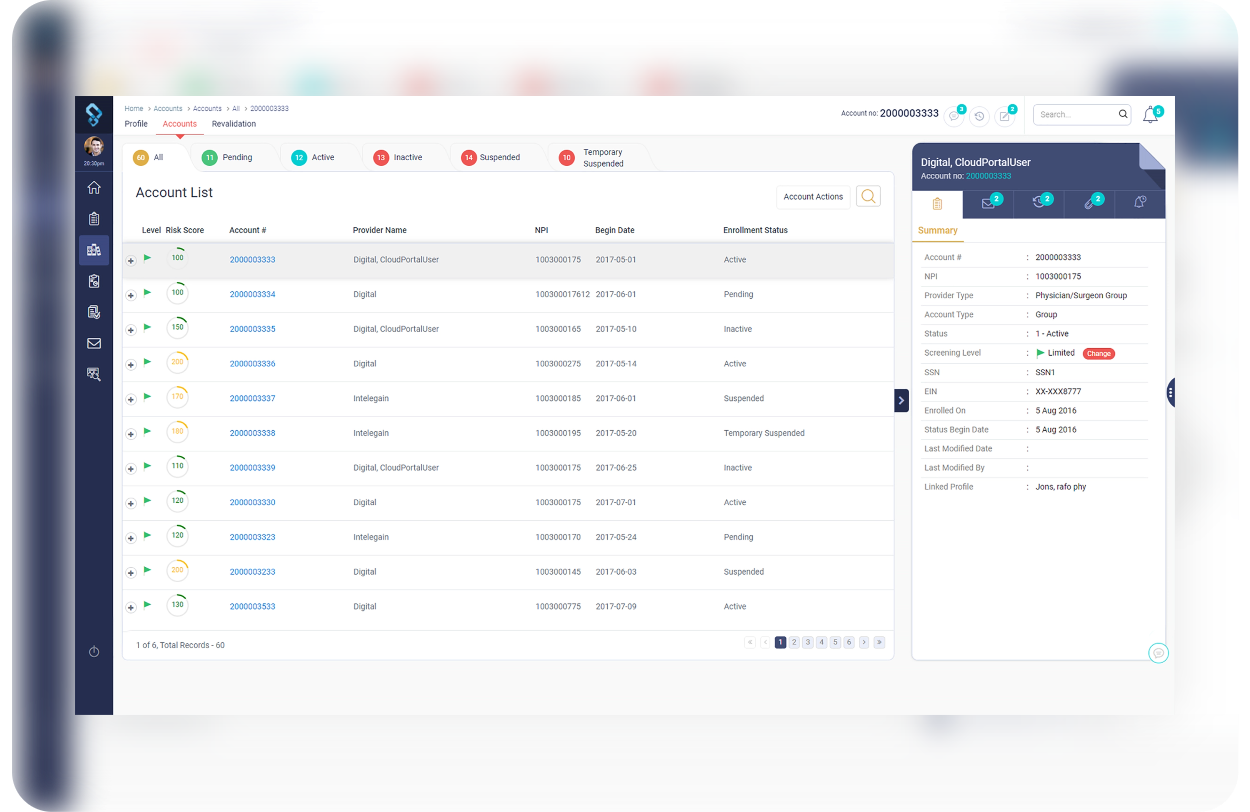
Task: Switch to the Revalidation tab
Action: [234, 124]
